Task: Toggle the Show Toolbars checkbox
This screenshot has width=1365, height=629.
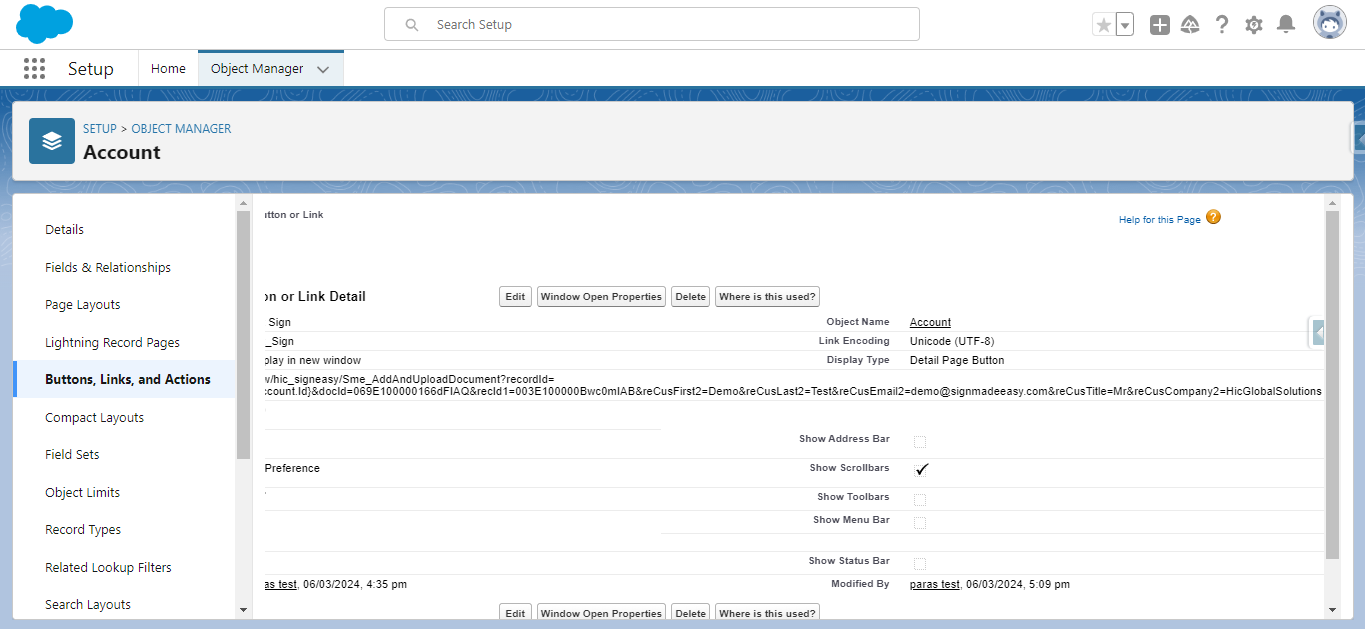Action: pos(920,499)
